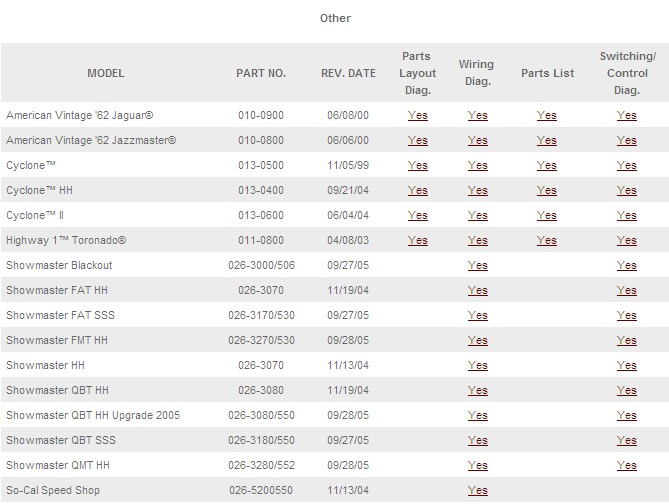Viewport: 669px width, 504px height.
Task: Open Wiring Diag. for Showmaster FAT SSS
Action: point(477,315)
